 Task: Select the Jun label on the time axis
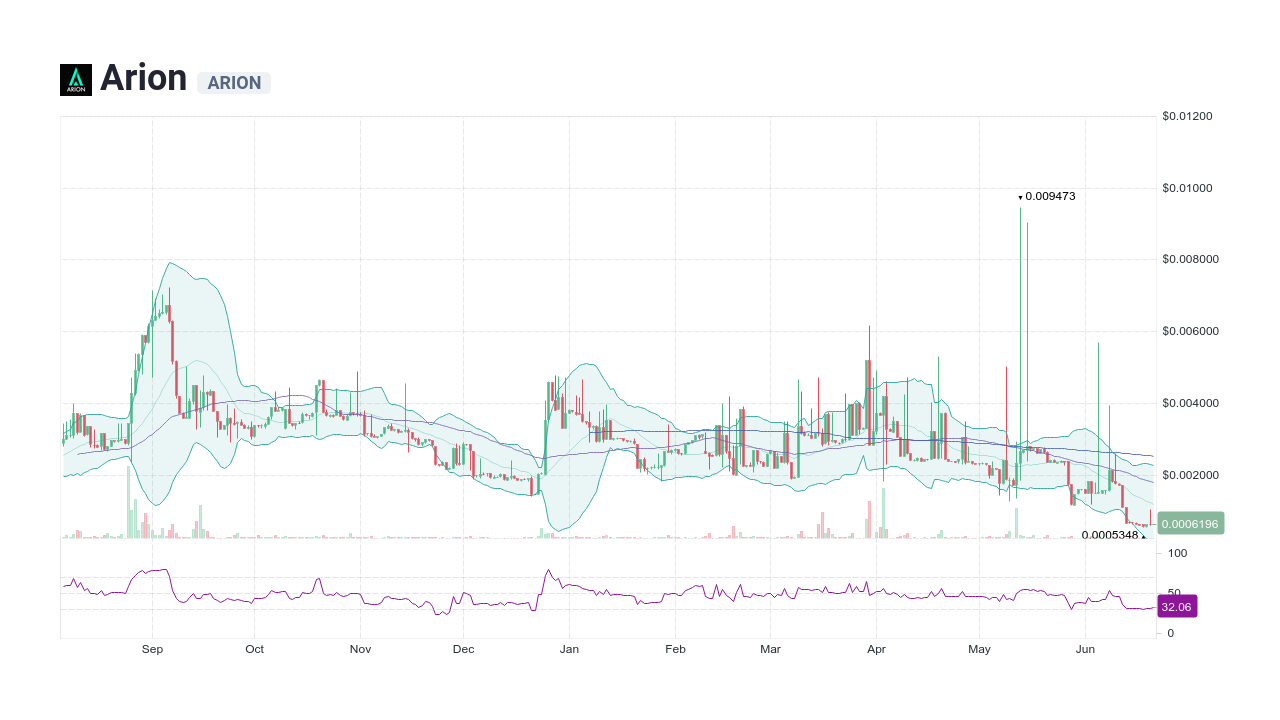1085,649
